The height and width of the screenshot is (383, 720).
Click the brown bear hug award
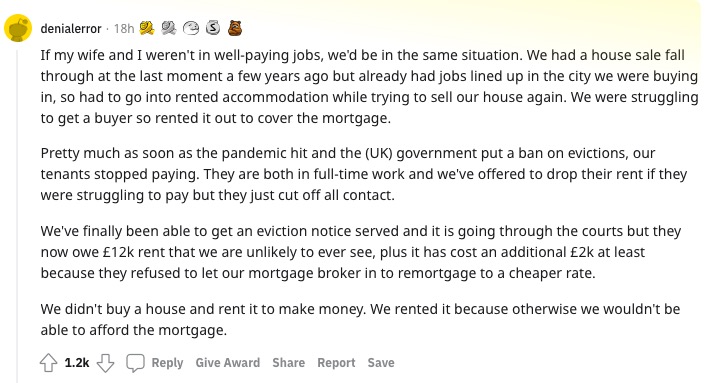pyautogui.click(x=235, y=28)
